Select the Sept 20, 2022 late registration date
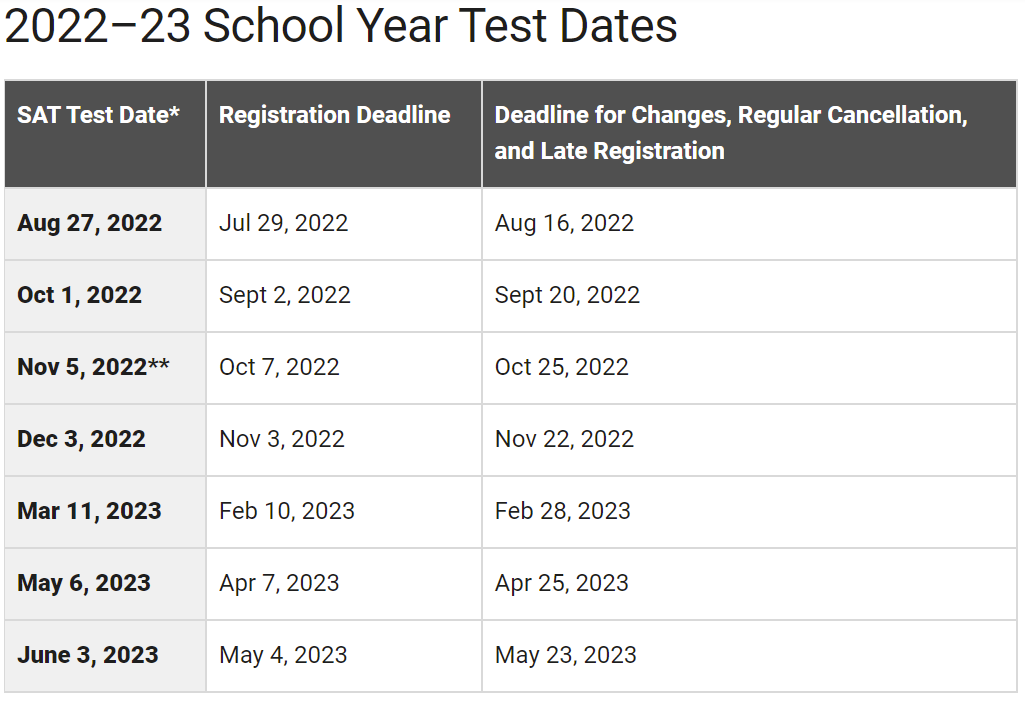1025x702 pixels. pos(567,295)
